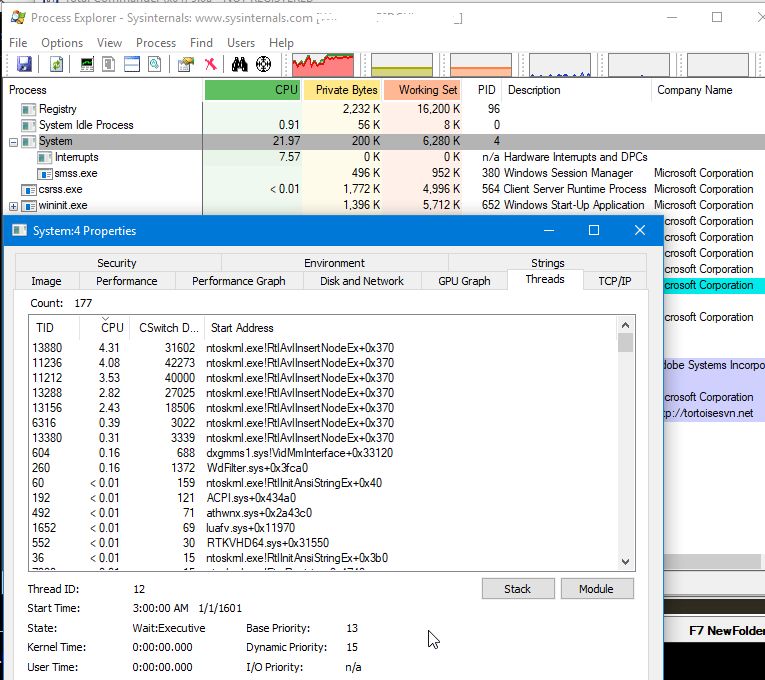Image resolution: width=765 pixels, height=680 pixels.
Task: Click the crosshair Find Window's Process icon
Action: click(263, 64)
